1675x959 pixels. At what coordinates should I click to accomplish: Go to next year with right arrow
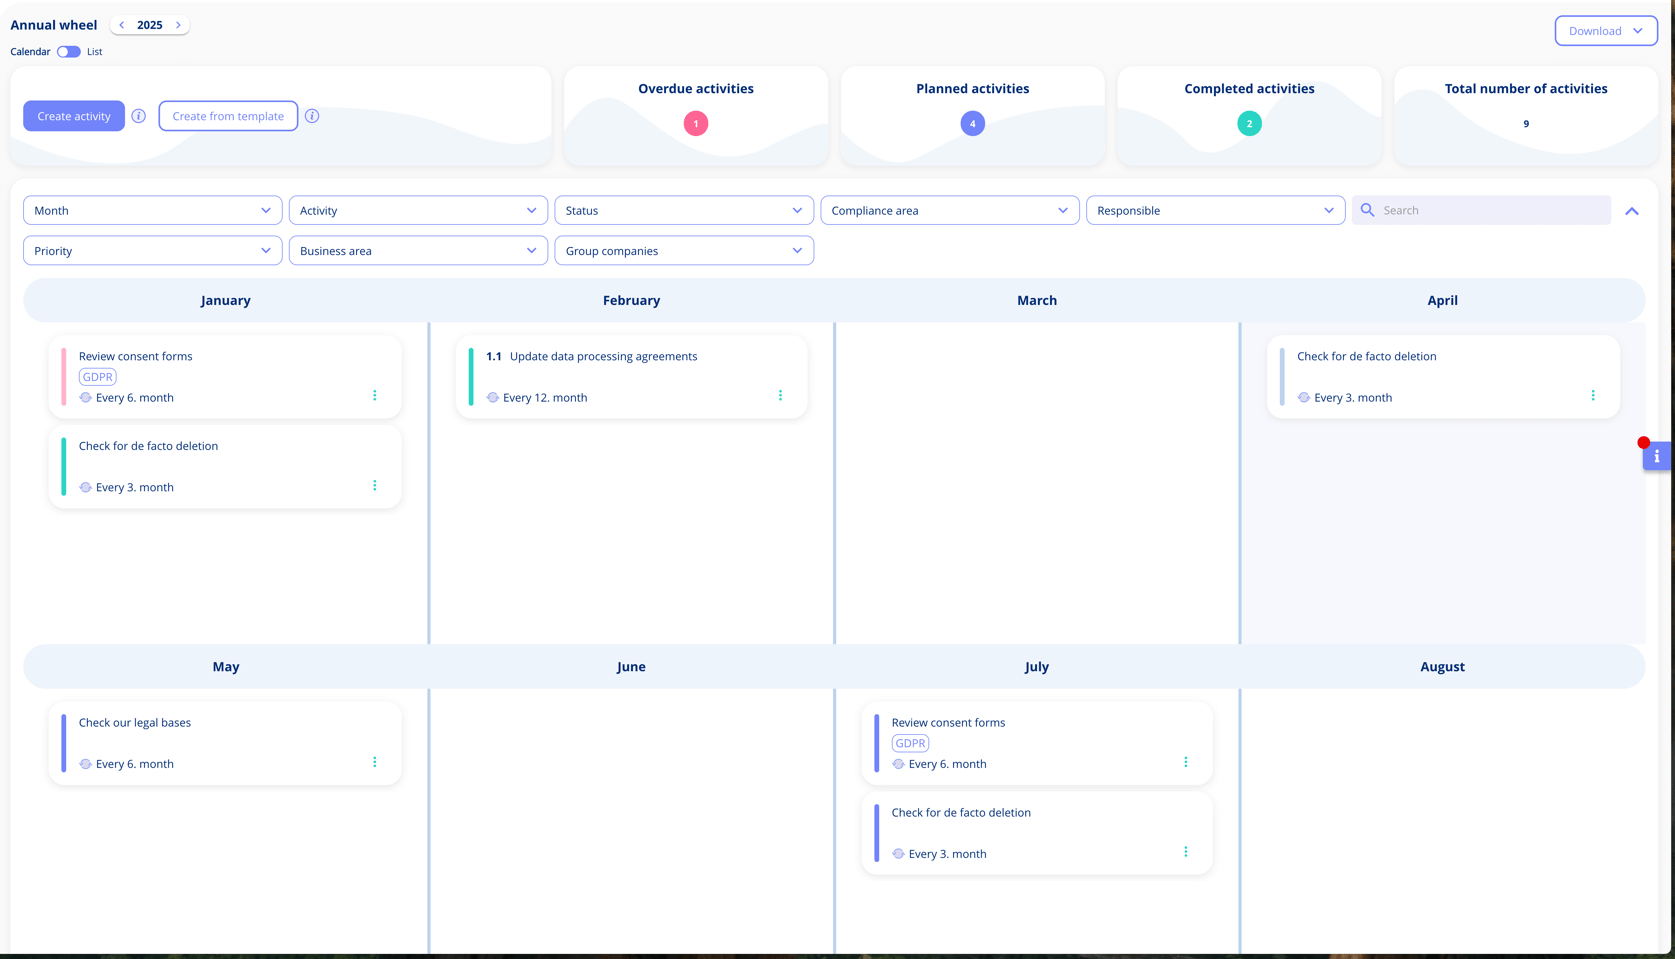pos(178,25)
